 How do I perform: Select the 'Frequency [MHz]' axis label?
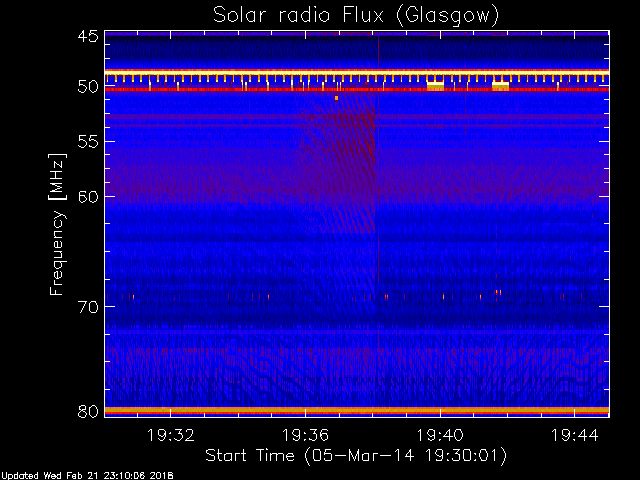pos(57,224)
